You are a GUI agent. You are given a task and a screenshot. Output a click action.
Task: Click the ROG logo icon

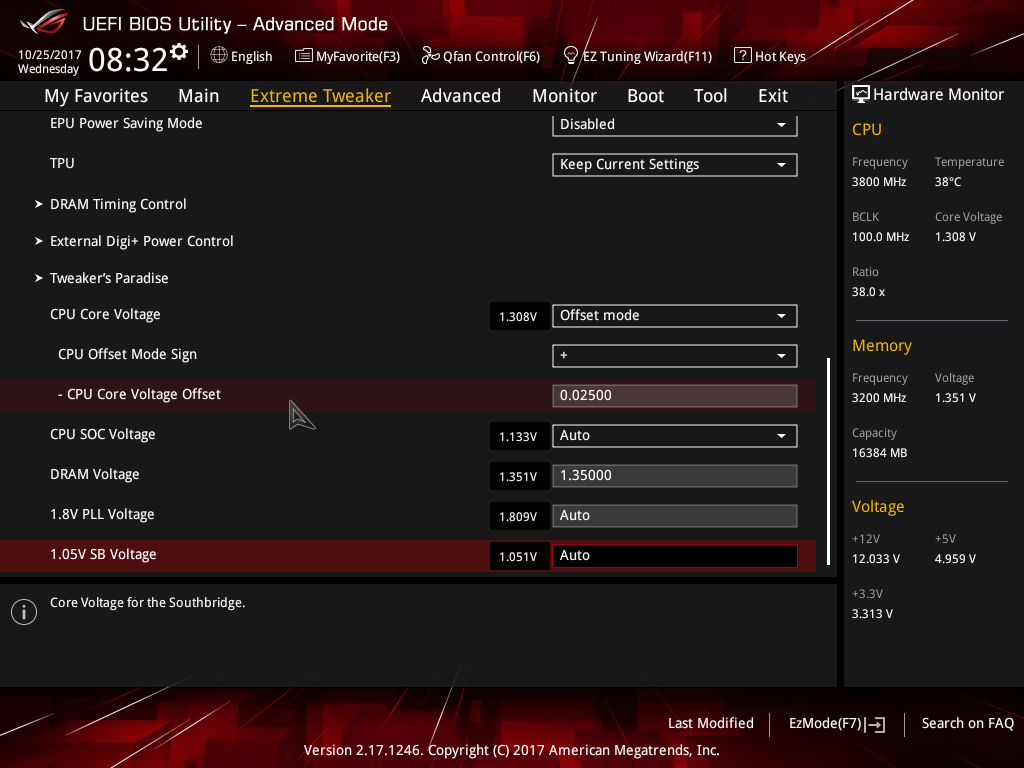44,22
